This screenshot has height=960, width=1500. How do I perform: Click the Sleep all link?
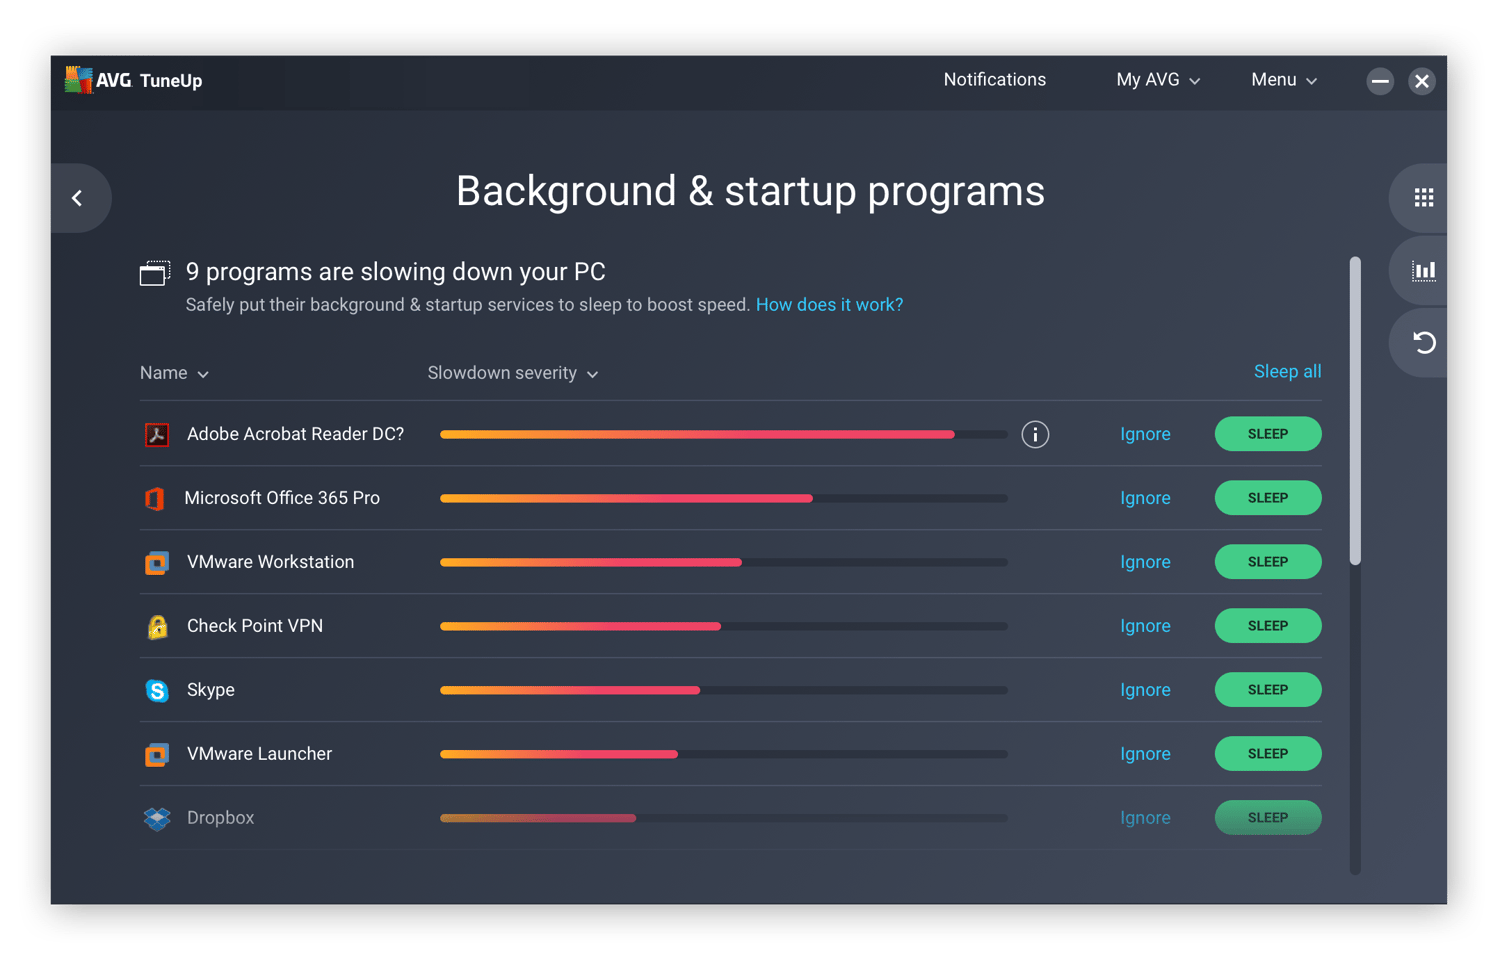[1287, 372]
